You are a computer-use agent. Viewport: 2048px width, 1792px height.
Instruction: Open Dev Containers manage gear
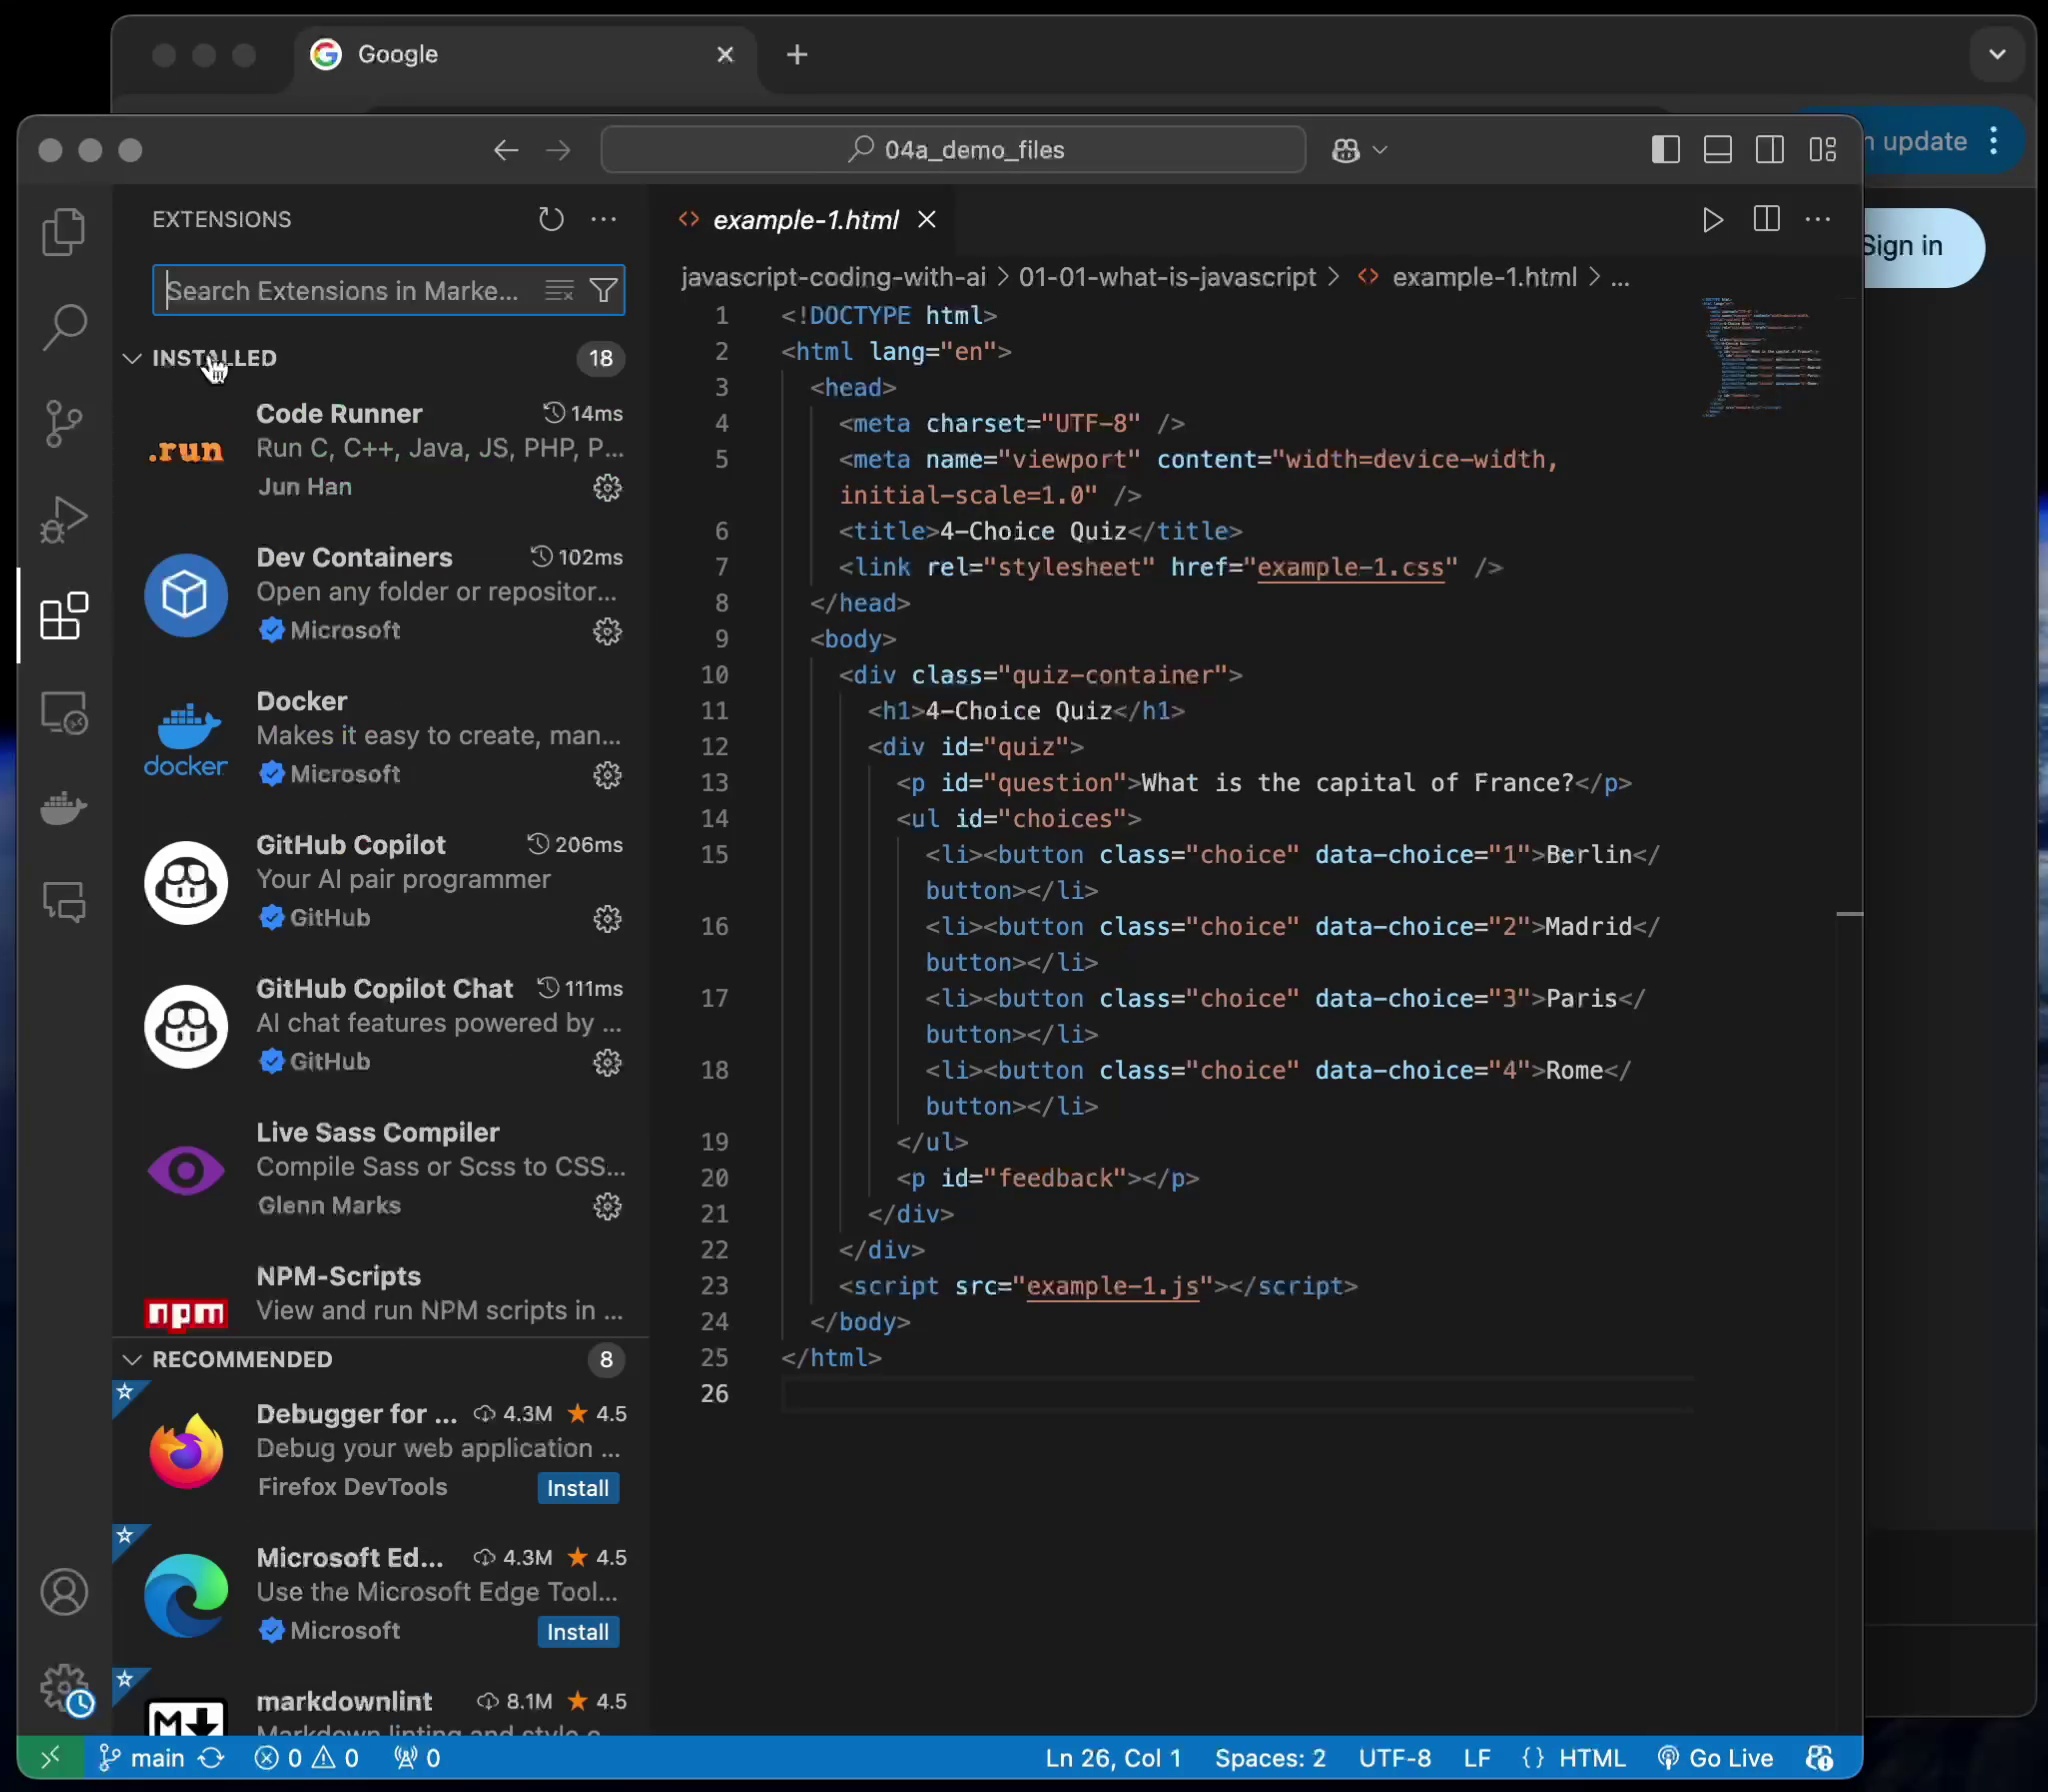click(608, 631)
